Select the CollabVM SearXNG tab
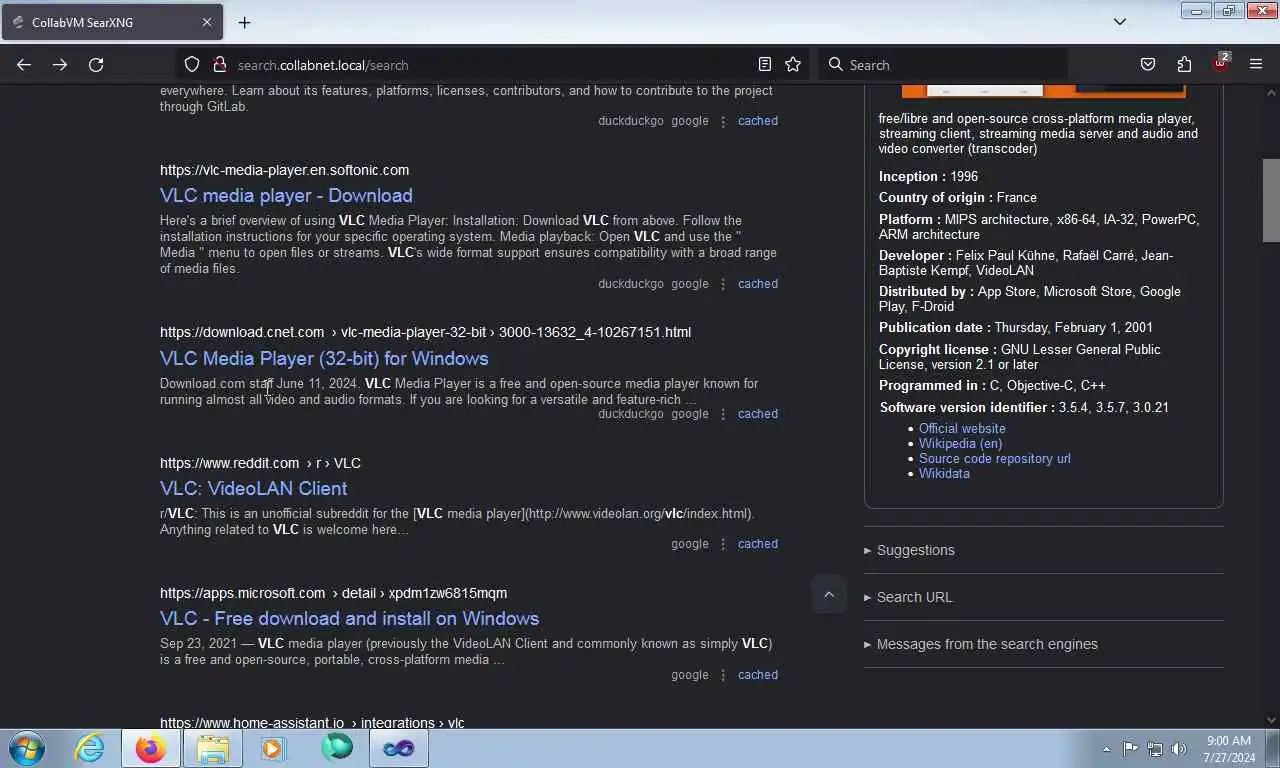Screen dimensions: 1280x768 (111, 22)
